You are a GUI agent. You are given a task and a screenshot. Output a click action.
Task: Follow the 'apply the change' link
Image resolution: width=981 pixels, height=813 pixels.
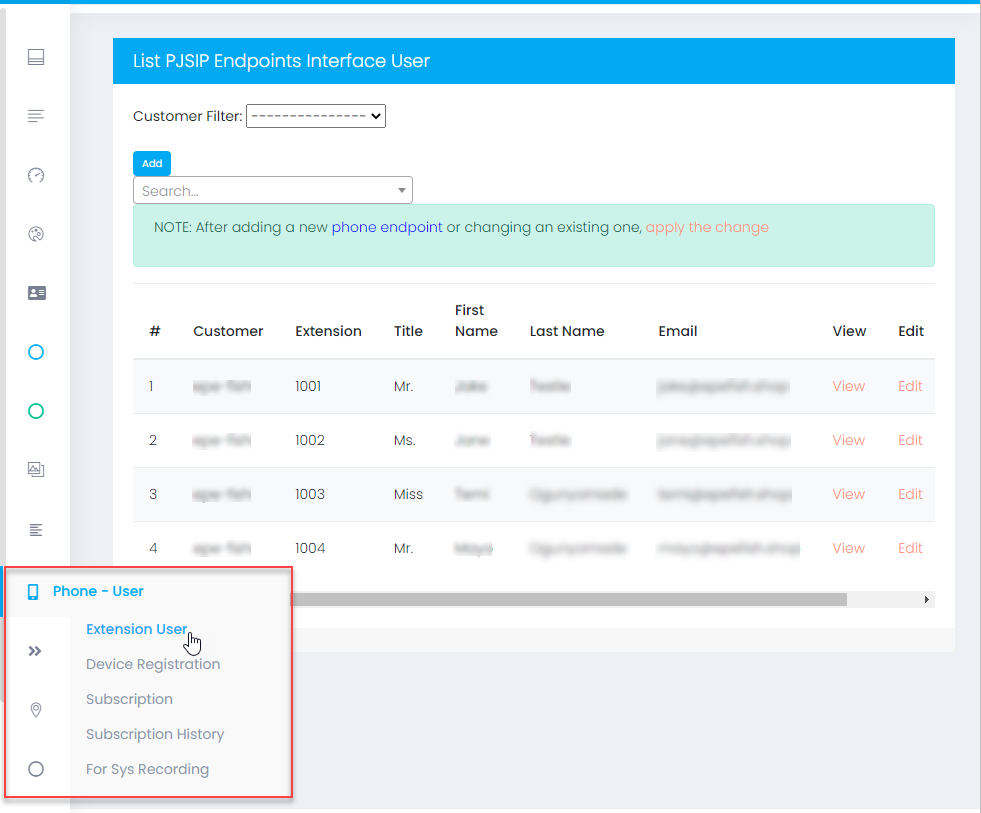(x=707, y=227)
